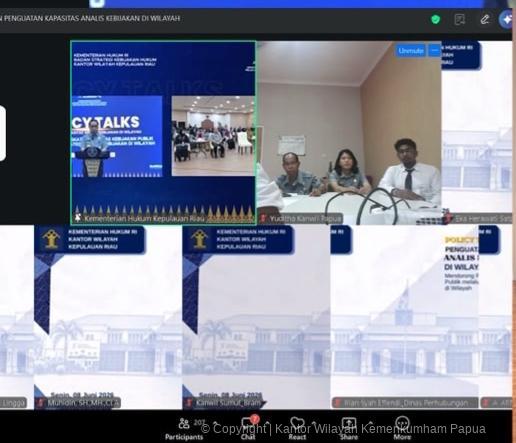The image size is (516, 443).
Task: Open the meeting notes icon in top bar
Action: click(460, 19)
